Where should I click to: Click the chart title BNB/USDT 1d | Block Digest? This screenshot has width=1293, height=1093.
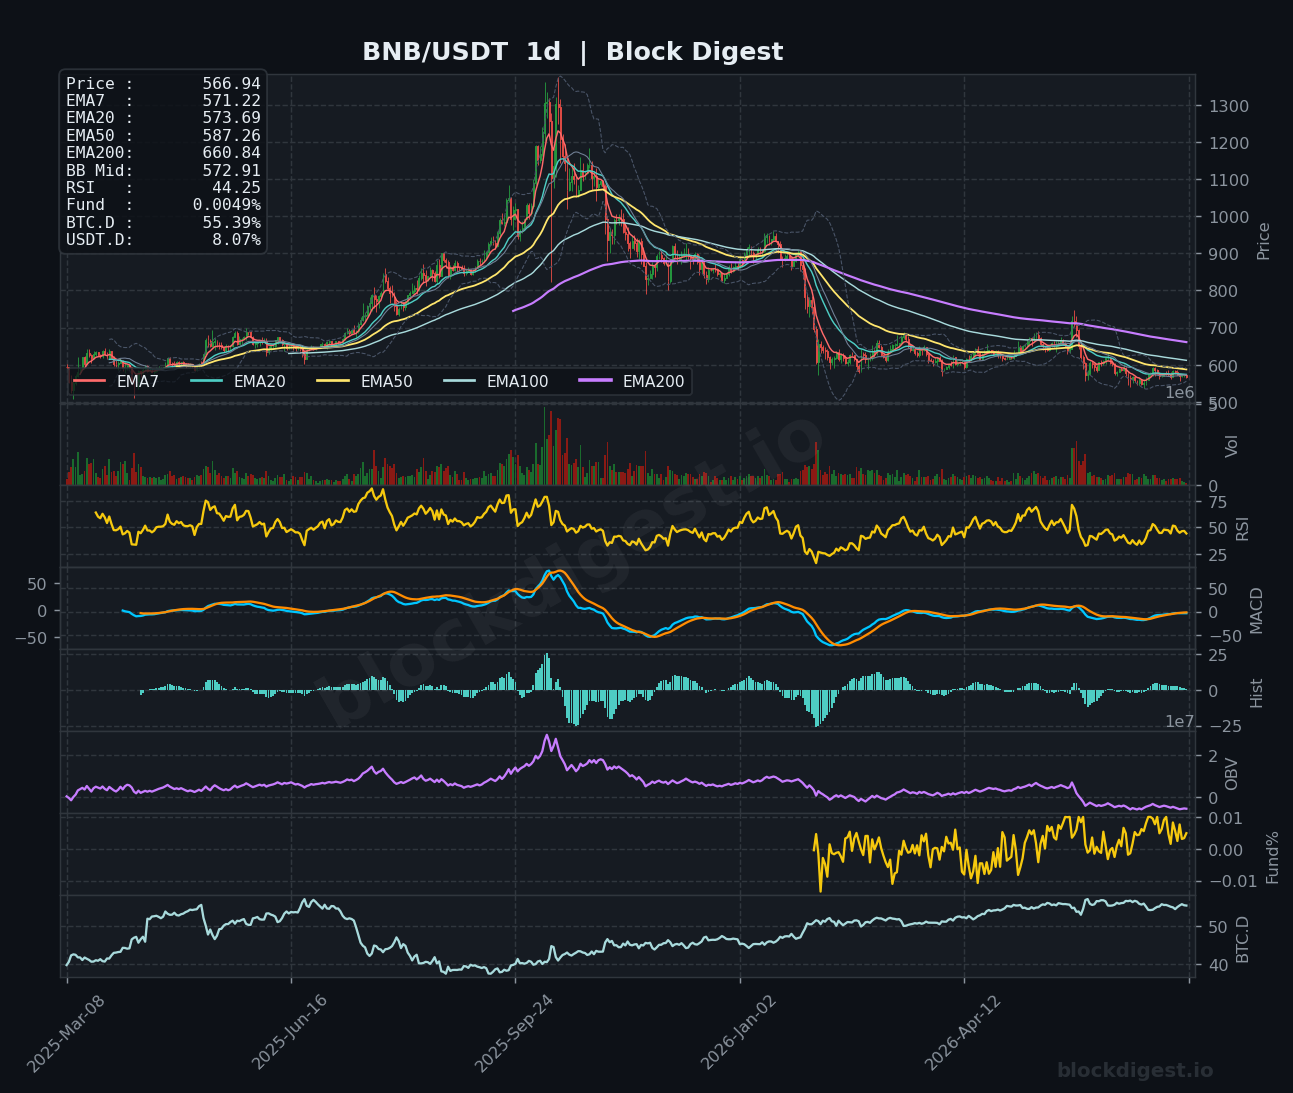click(x=572, y=52)
